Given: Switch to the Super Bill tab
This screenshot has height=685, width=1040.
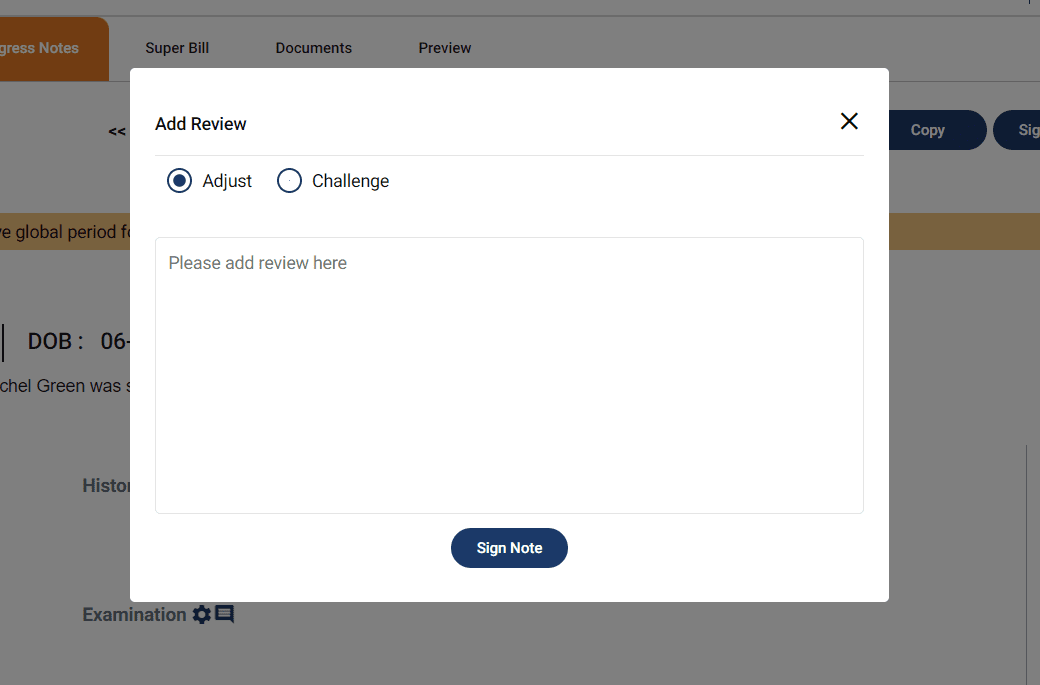Looking at the screenshot, I should [x=177, y=47].
